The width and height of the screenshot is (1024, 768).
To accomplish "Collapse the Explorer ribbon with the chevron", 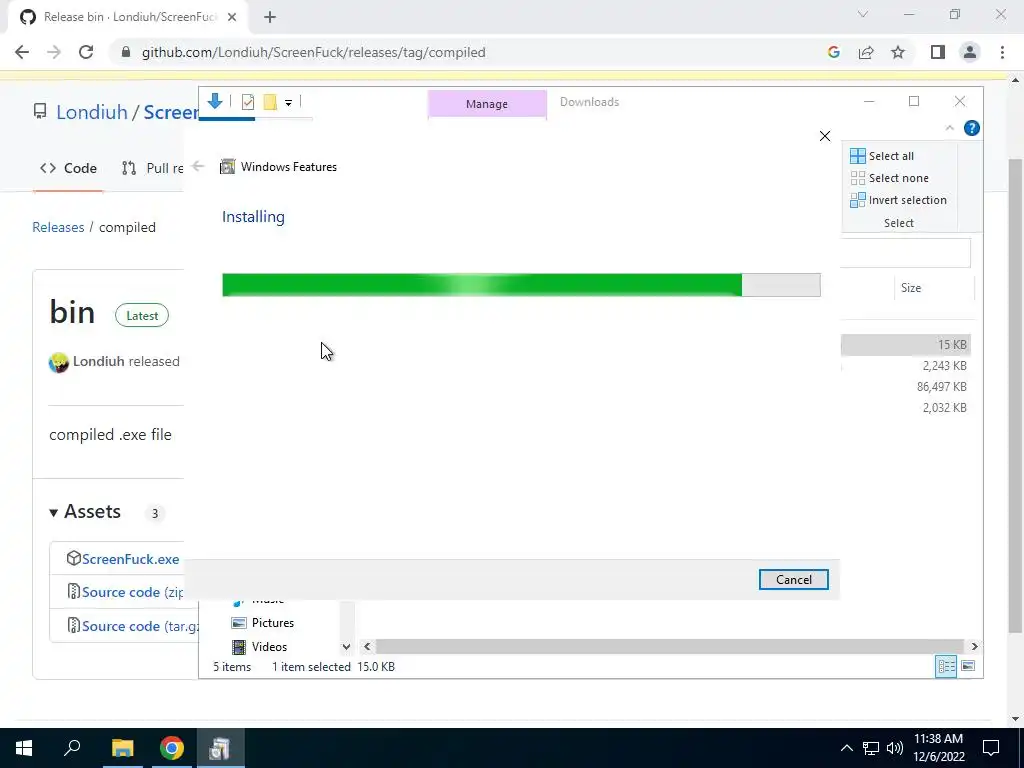I will click(950, 128).
